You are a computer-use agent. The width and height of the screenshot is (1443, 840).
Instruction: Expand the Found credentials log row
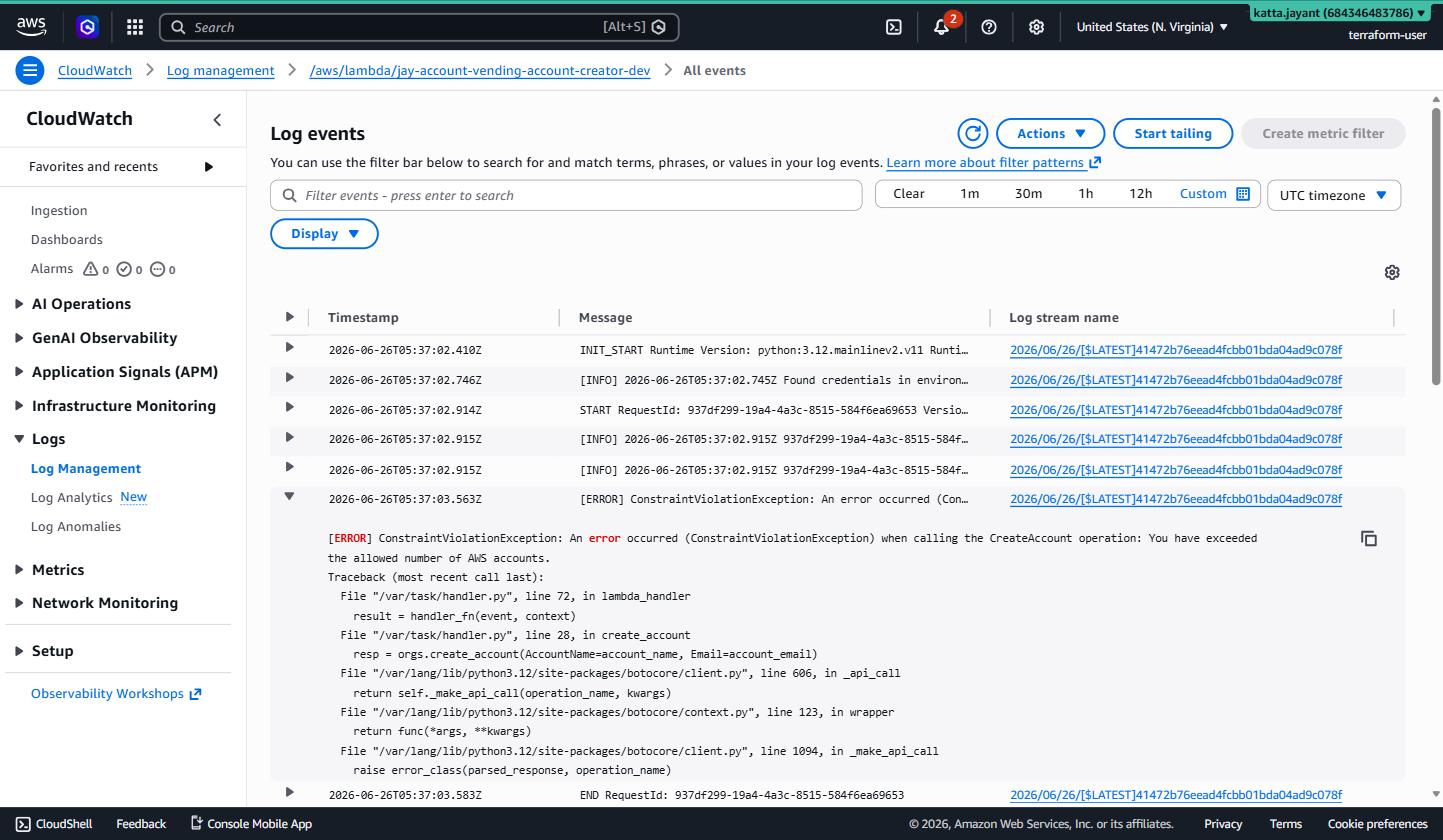click(x=289, y=377)
